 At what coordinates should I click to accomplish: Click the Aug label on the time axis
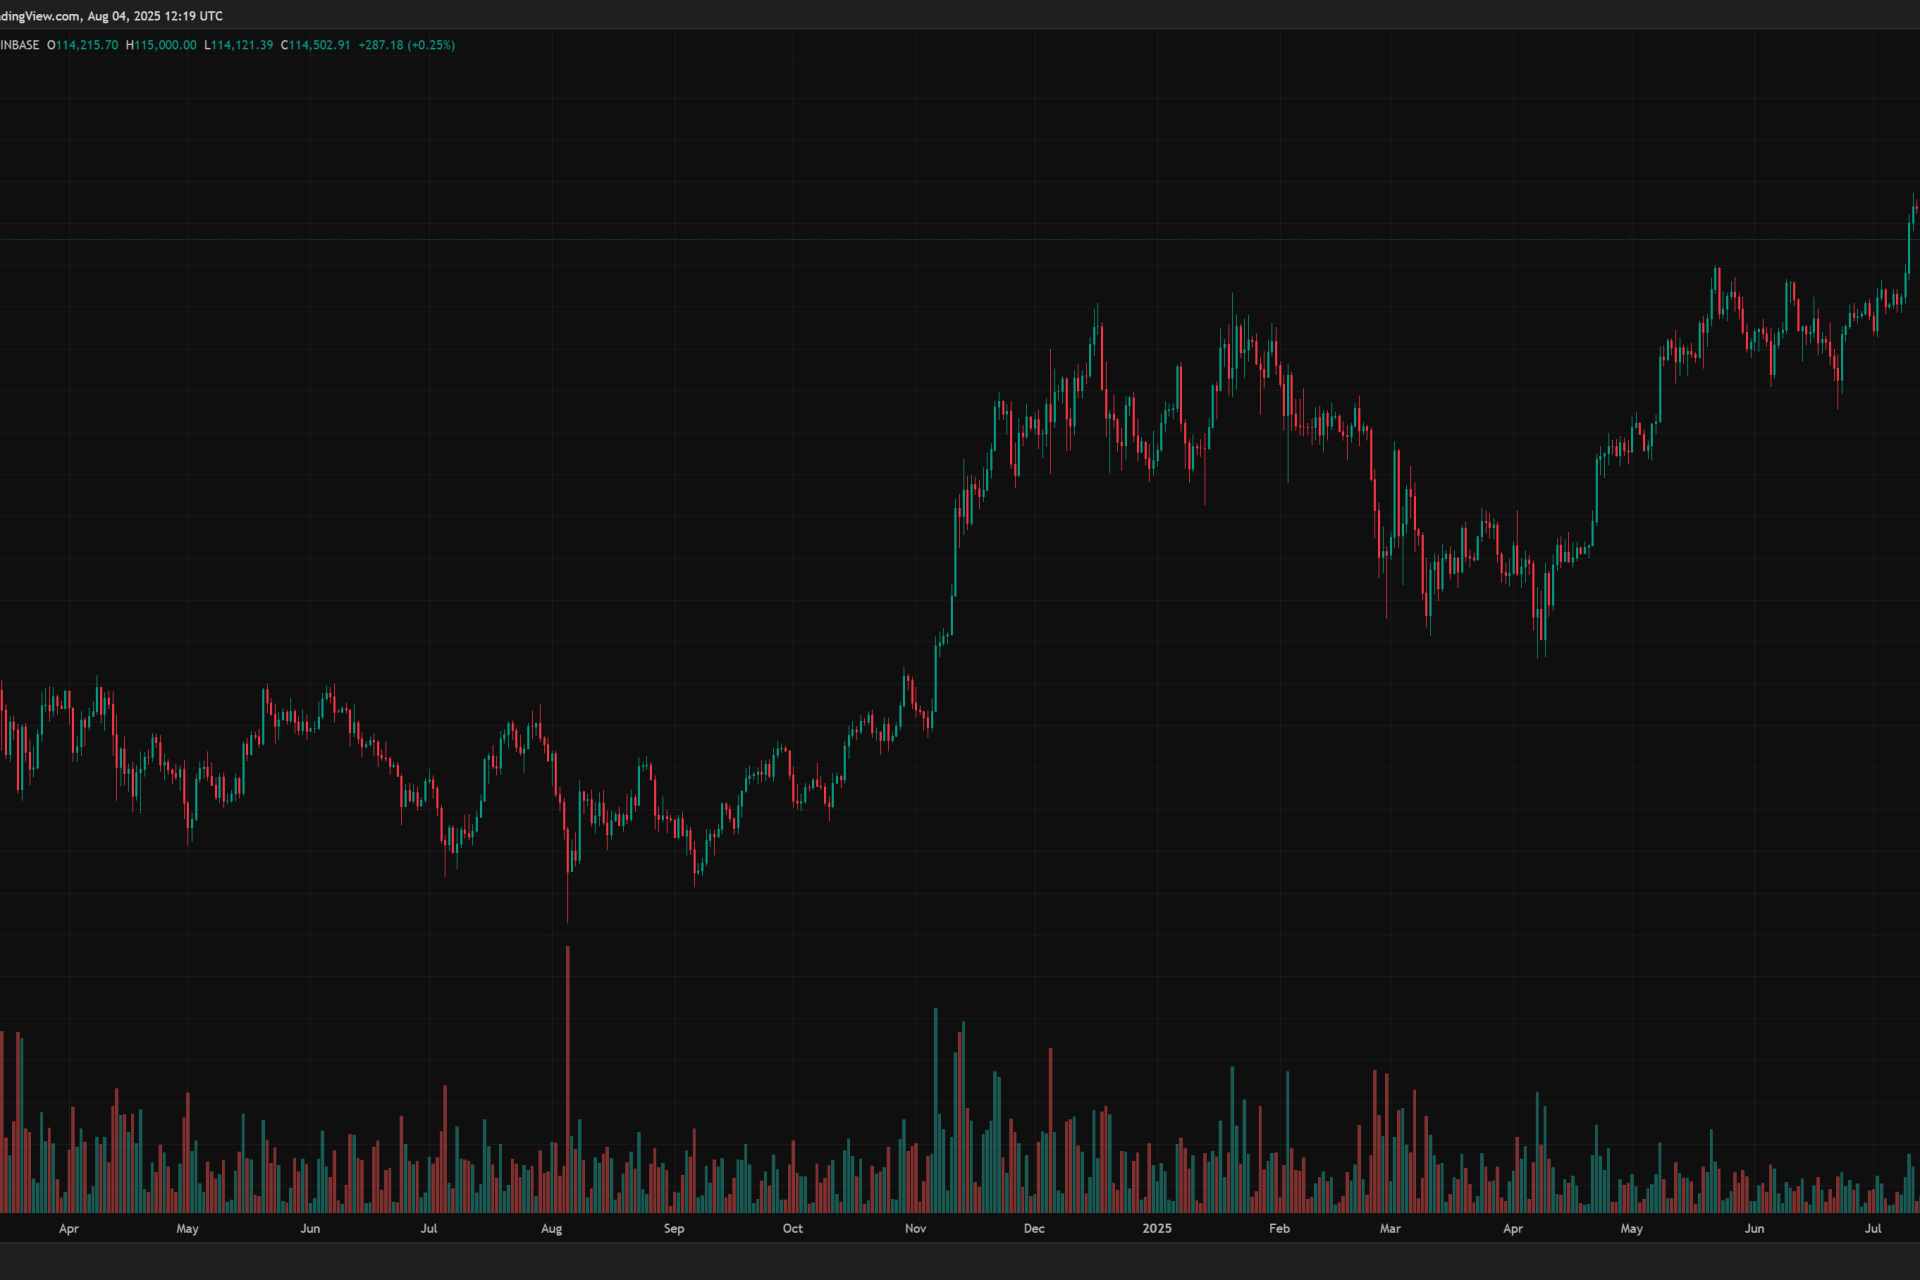point(551,1228)
